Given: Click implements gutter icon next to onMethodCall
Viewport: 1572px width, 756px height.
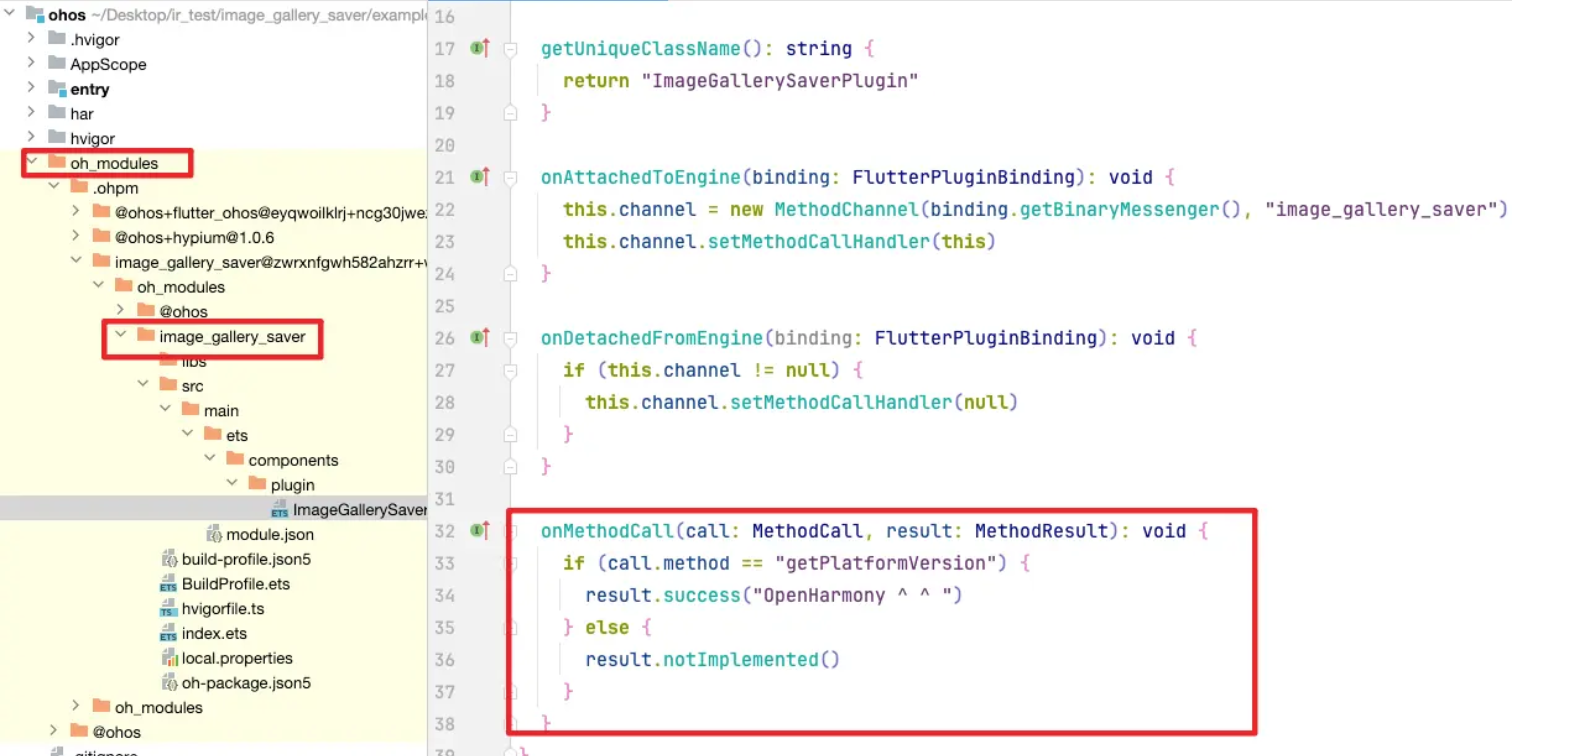Looking at the screenshot, I should tap(480, 531).
